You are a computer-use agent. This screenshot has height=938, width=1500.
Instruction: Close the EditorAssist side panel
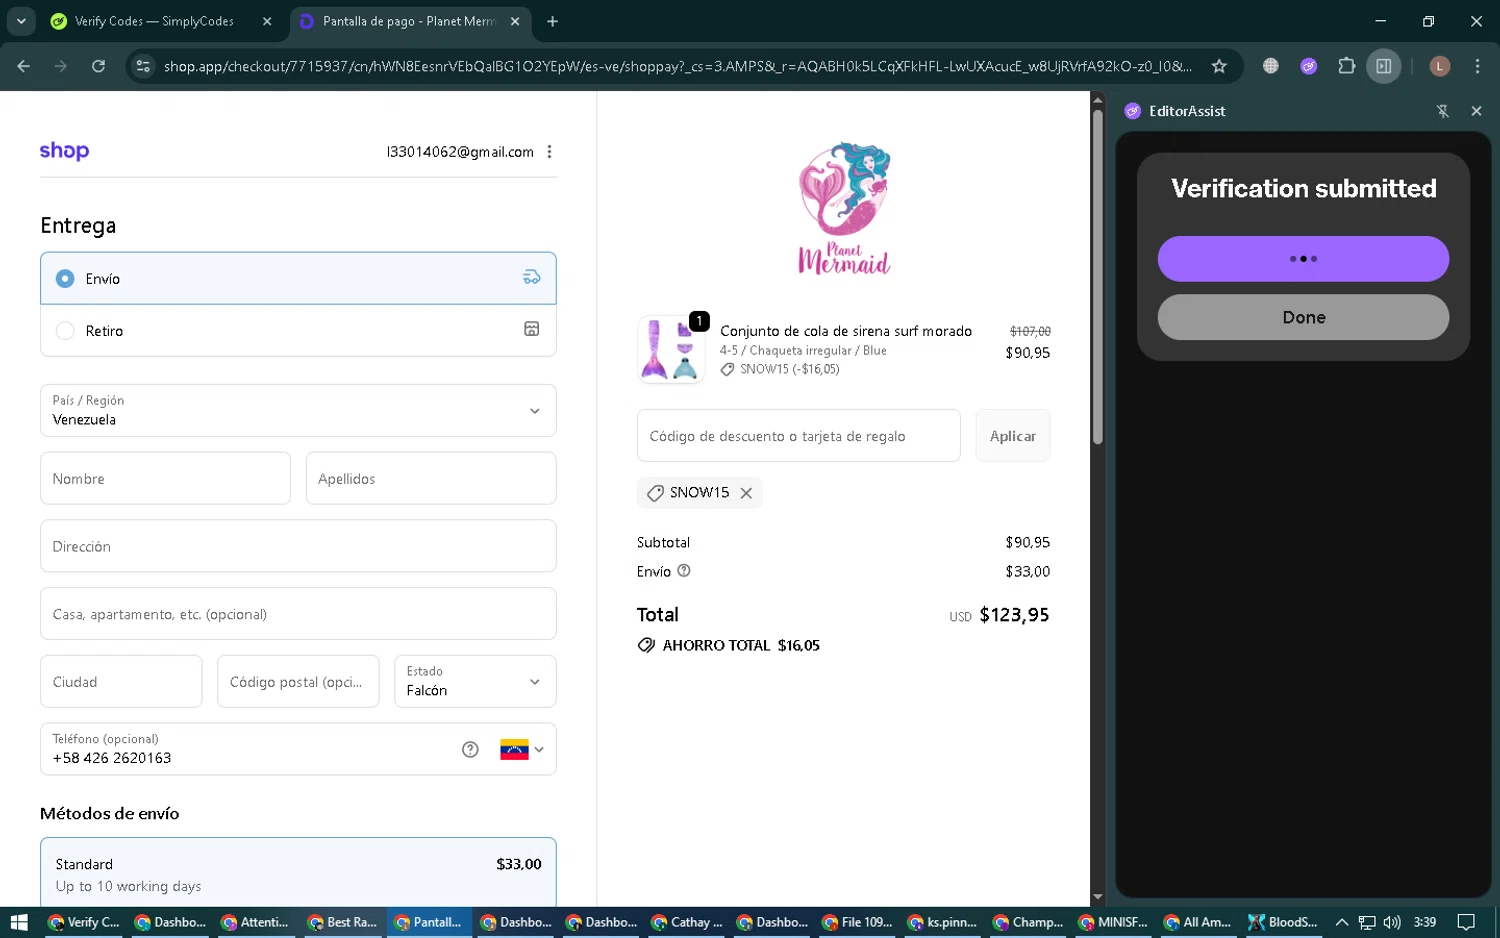pos(1476,111)
